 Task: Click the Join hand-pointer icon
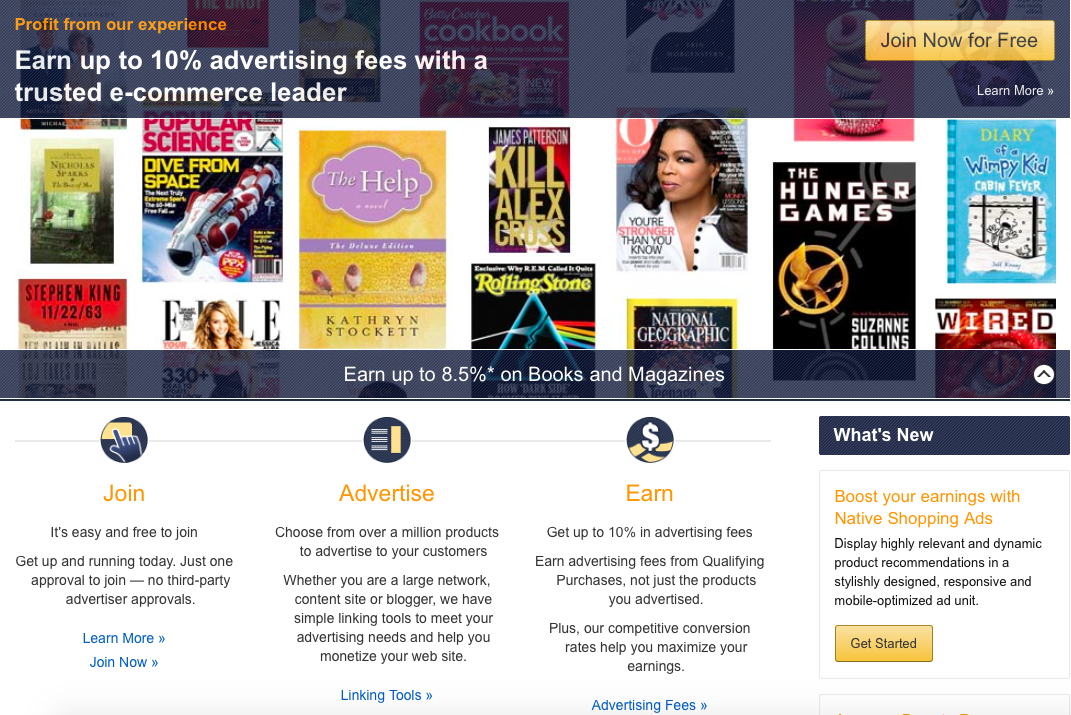click(124, 440)
